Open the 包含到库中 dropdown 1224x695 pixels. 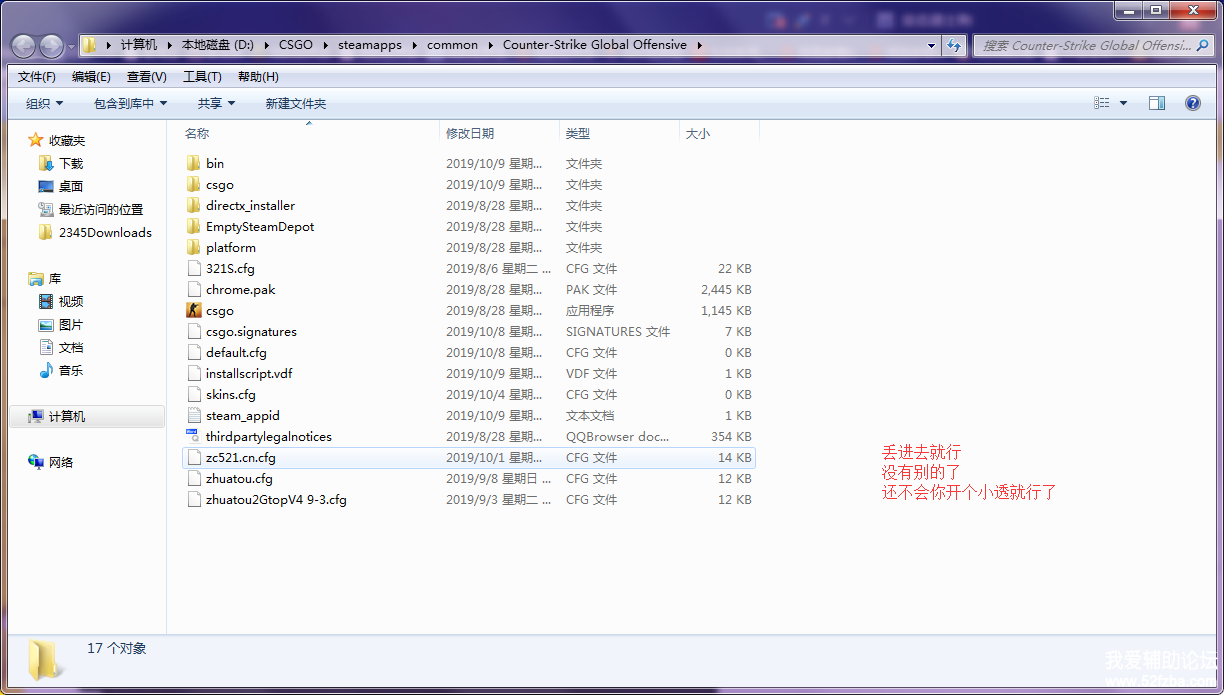click(130, 103)
